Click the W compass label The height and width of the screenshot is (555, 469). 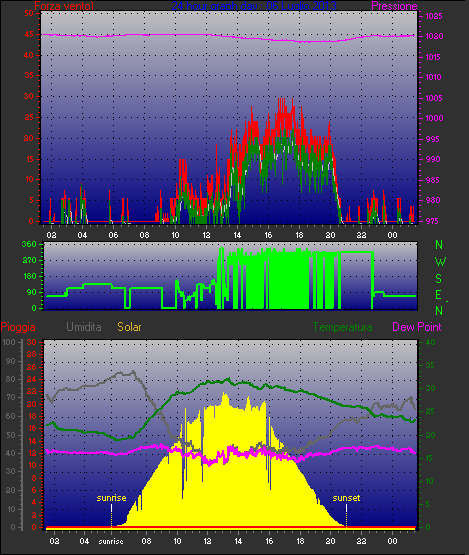(x=440, y=262)
